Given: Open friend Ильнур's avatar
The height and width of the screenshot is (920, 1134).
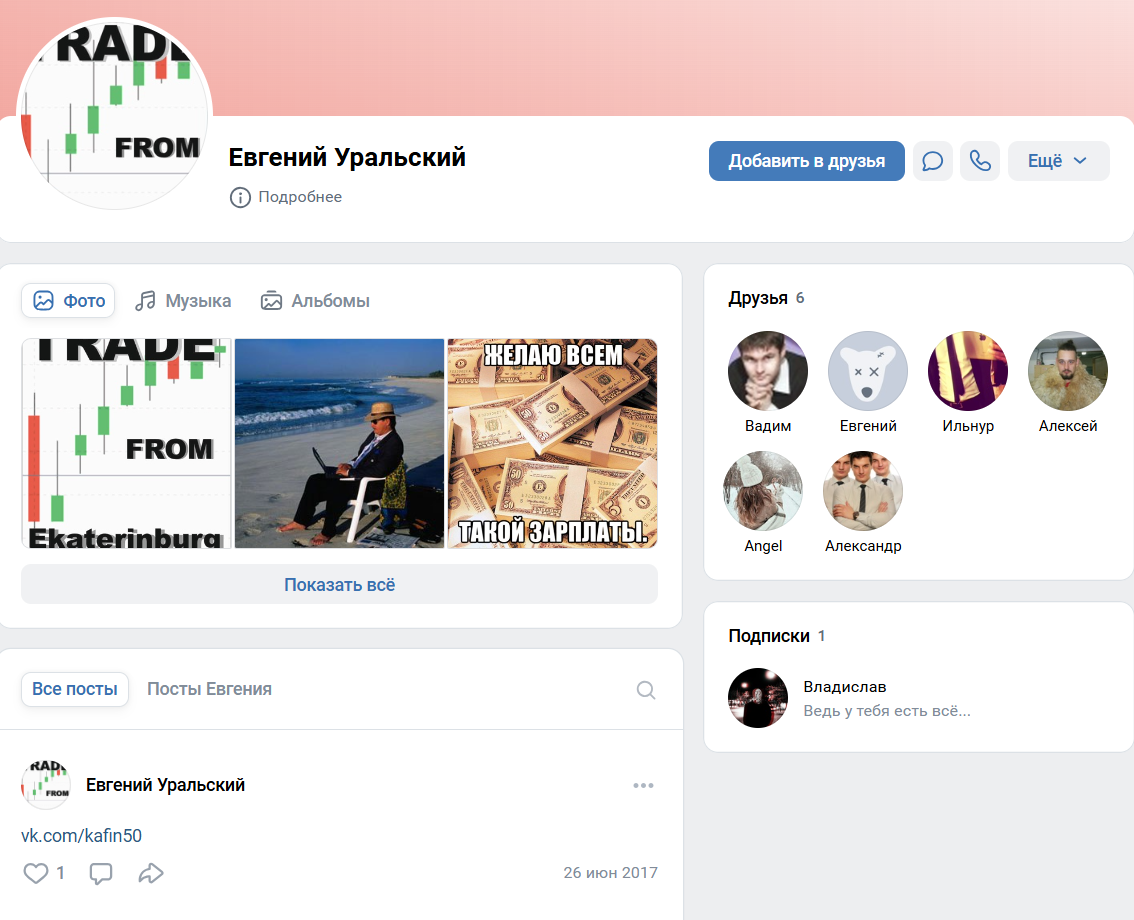Looking at the screenshot, I should click(968, 371).
